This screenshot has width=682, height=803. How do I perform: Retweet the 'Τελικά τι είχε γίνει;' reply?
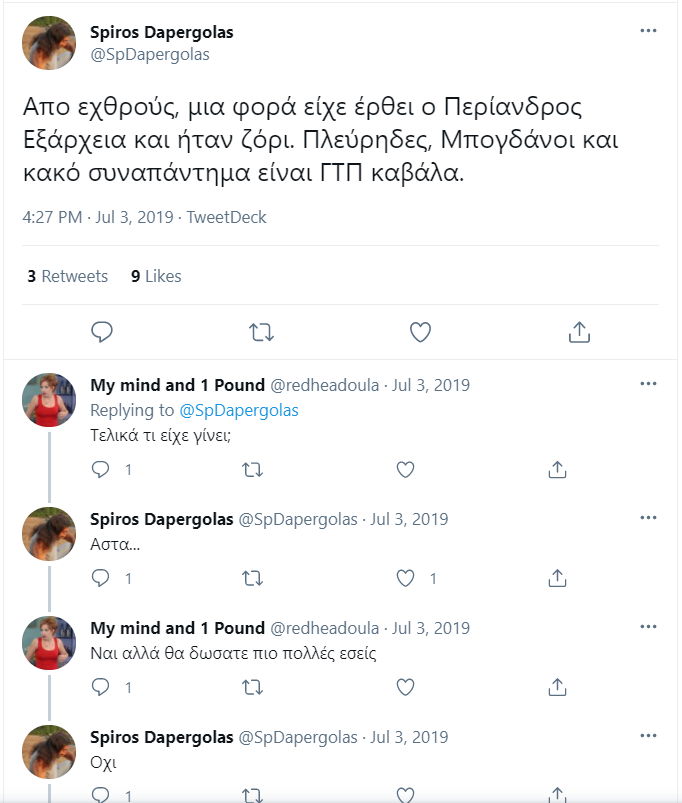[252, 470]
